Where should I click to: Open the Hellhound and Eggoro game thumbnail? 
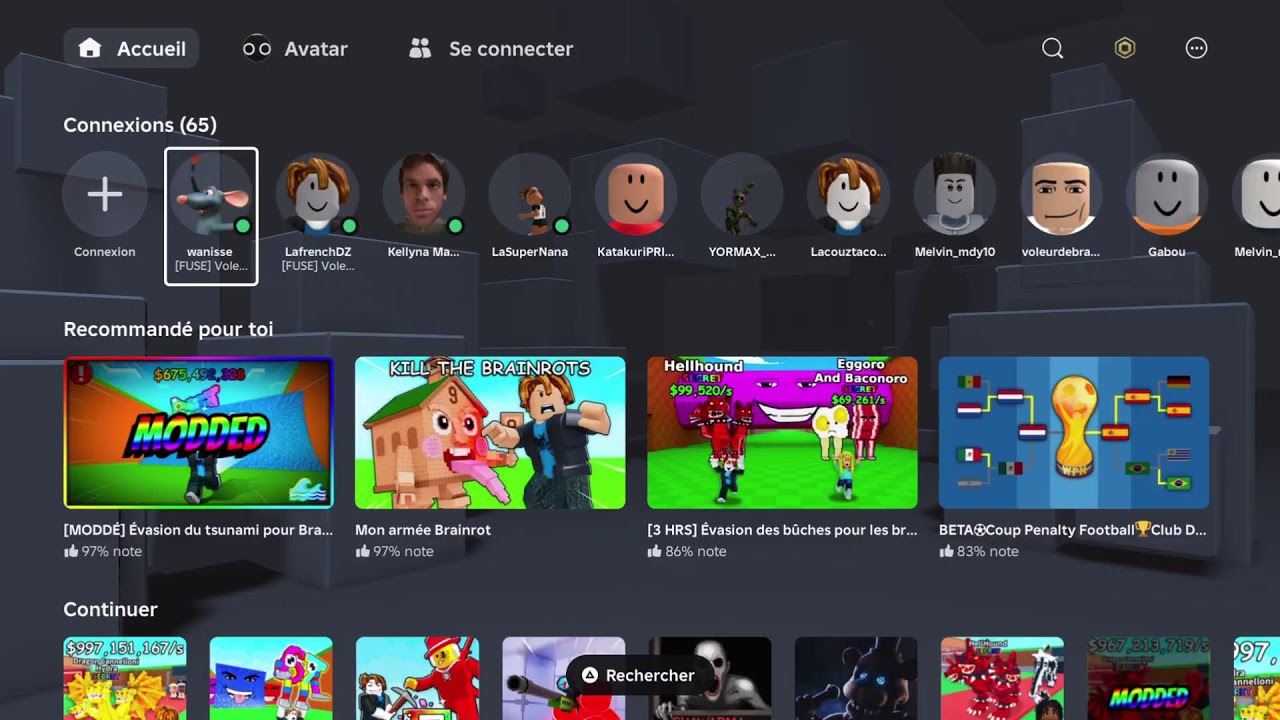pyautogui.click(x=782, y=433)
